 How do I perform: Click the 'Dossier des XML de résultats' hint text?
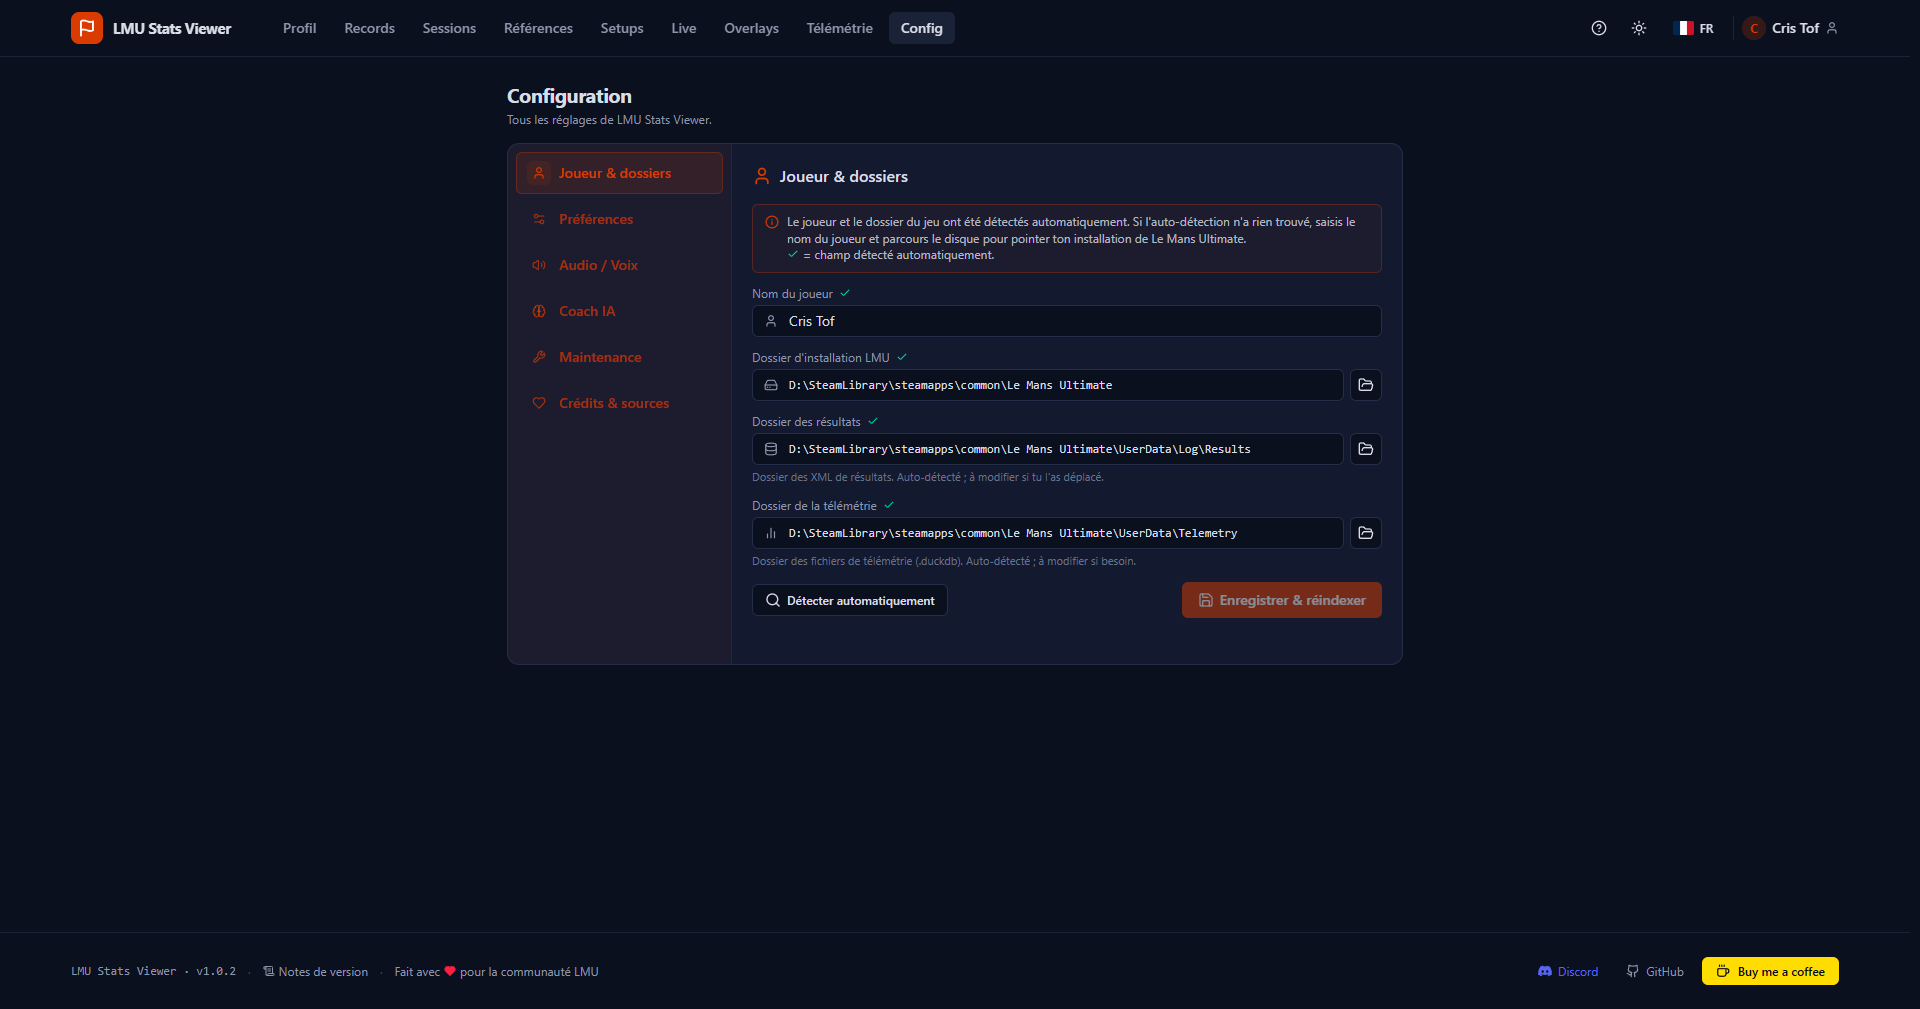point(928,477)
